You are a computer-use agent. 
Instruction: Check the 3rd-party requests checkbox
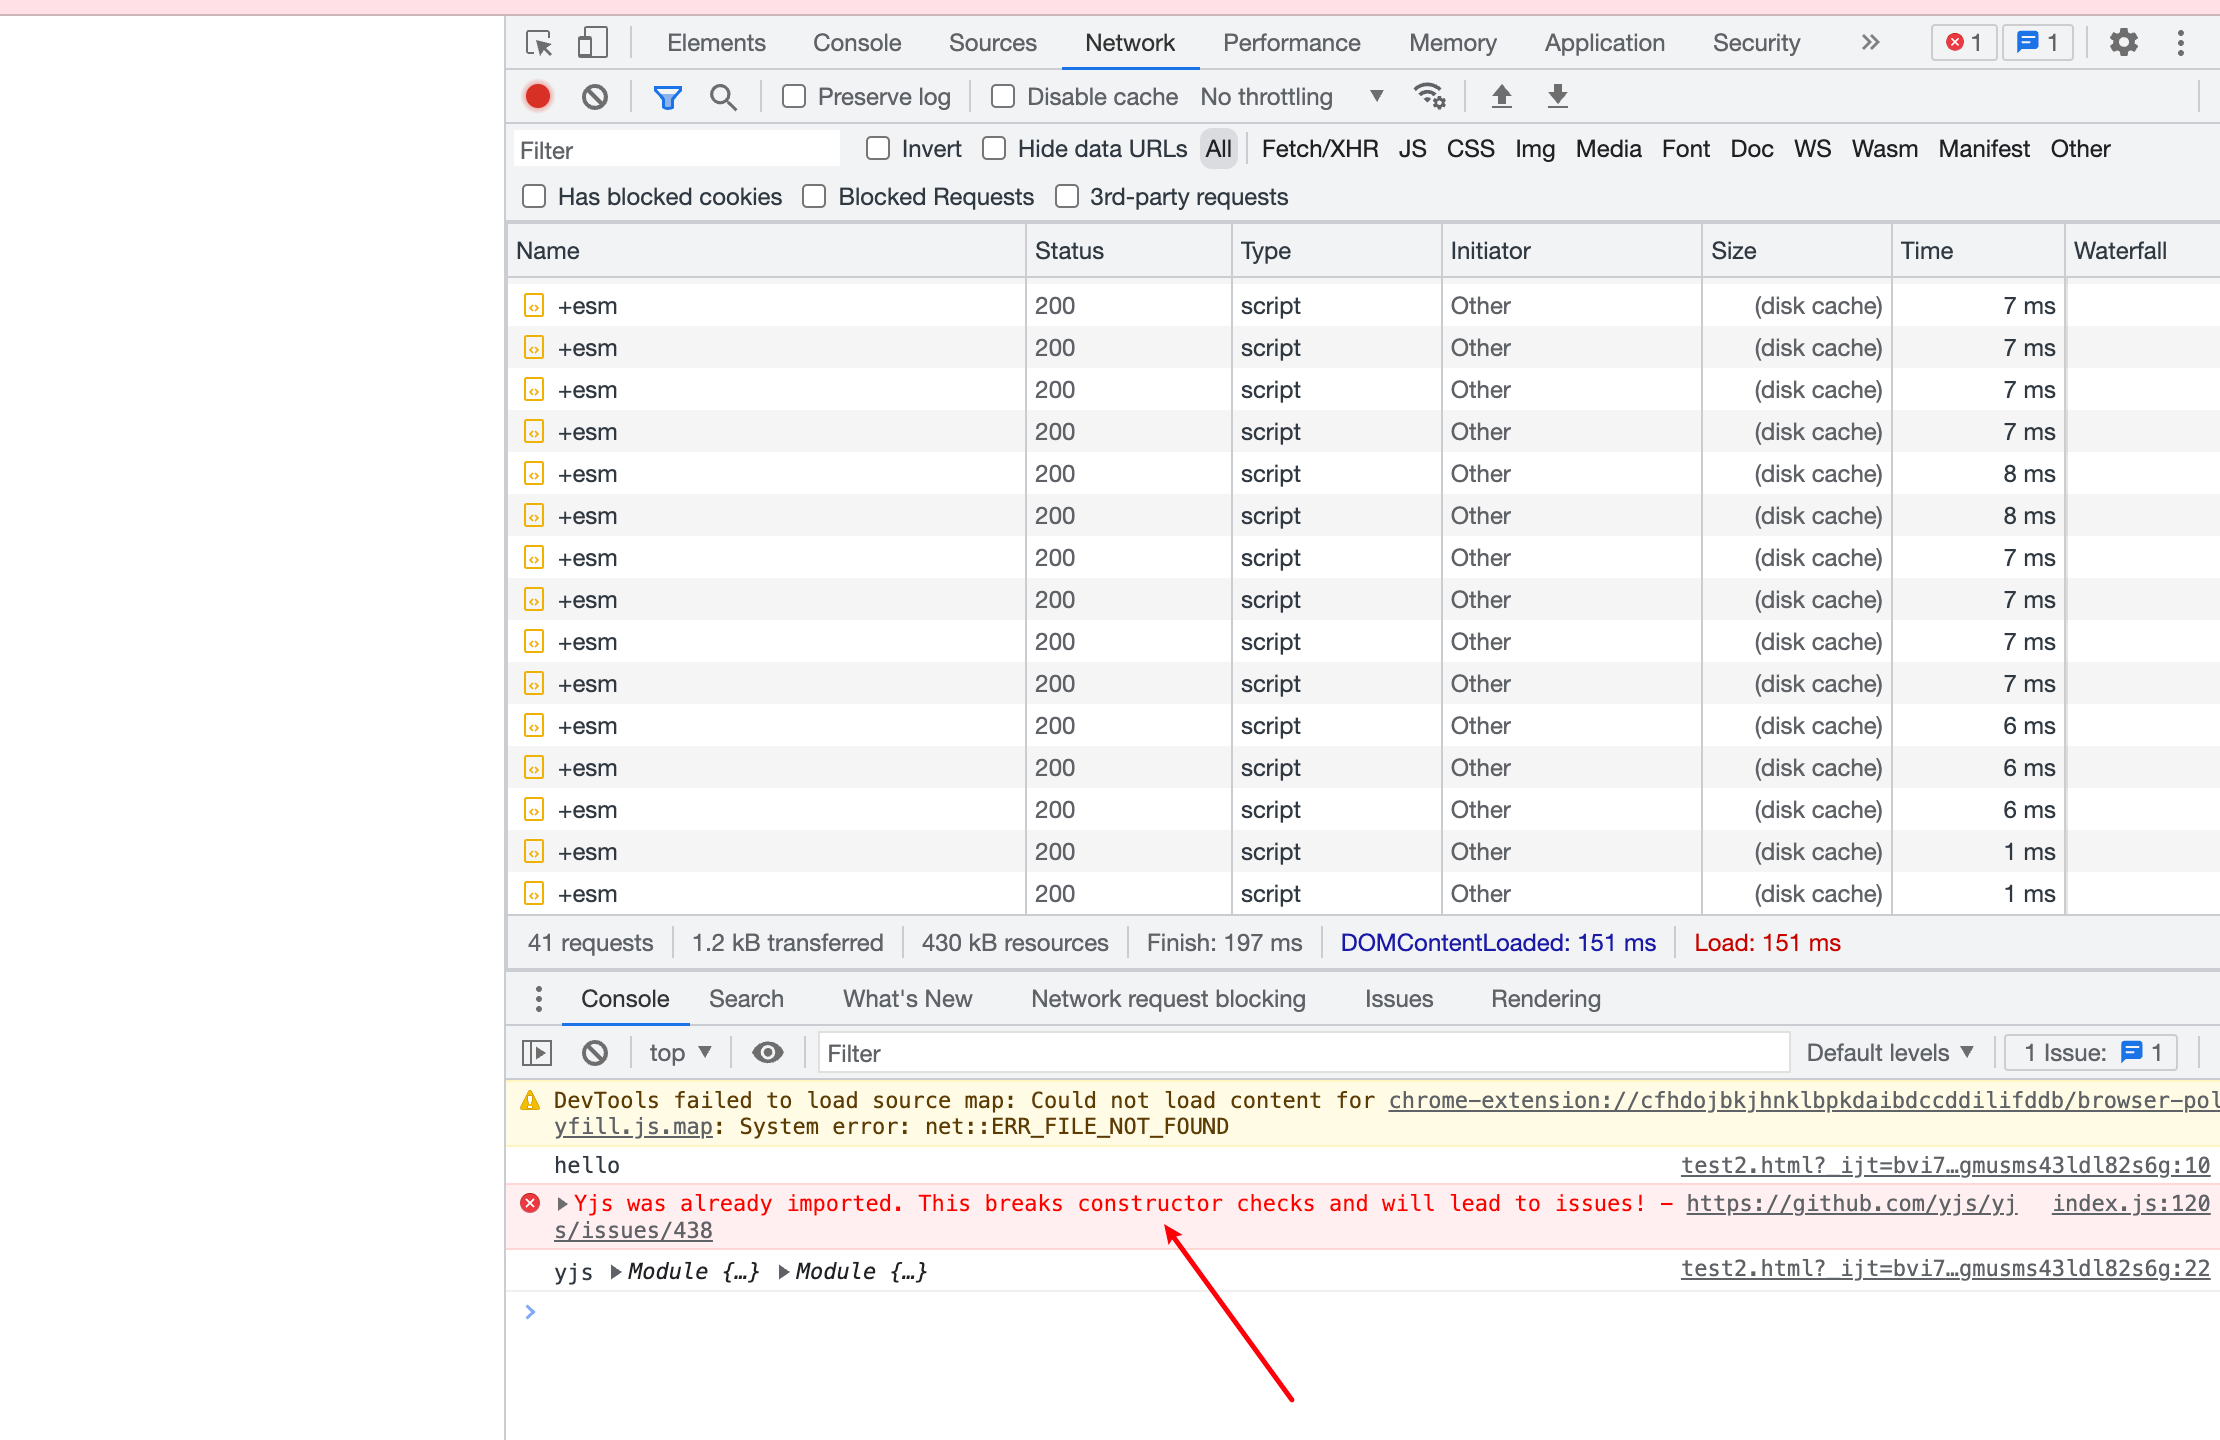(x=1067, y=196)
